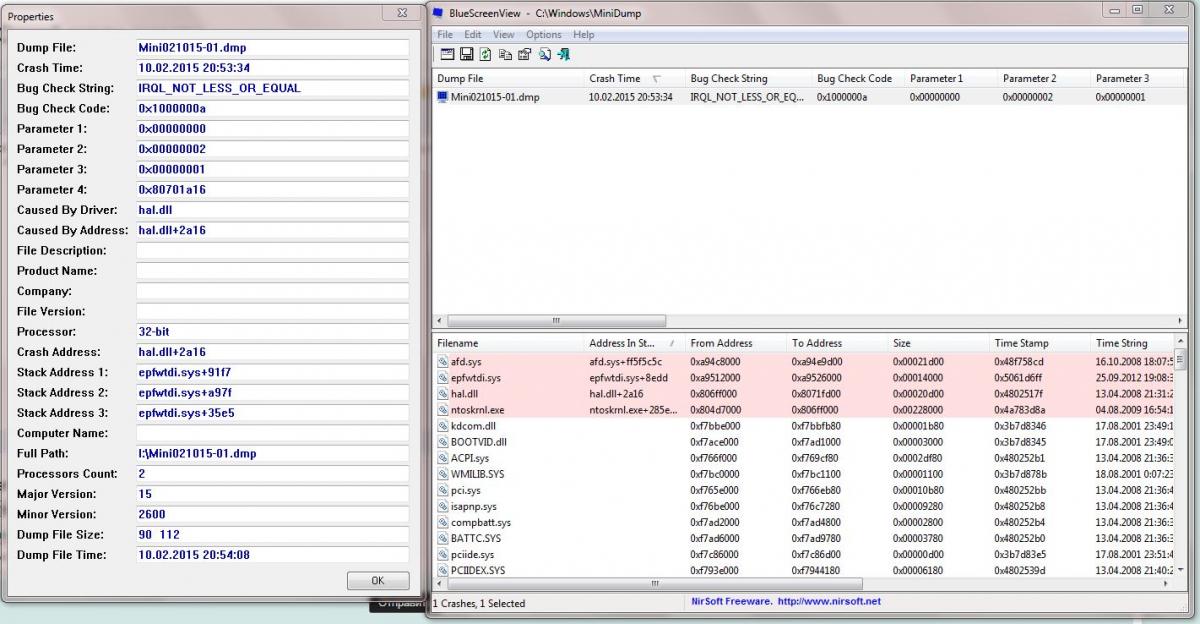Viewport: 1200px width, 624px height.
Task: Open the View menu
Action: (504, 35)
